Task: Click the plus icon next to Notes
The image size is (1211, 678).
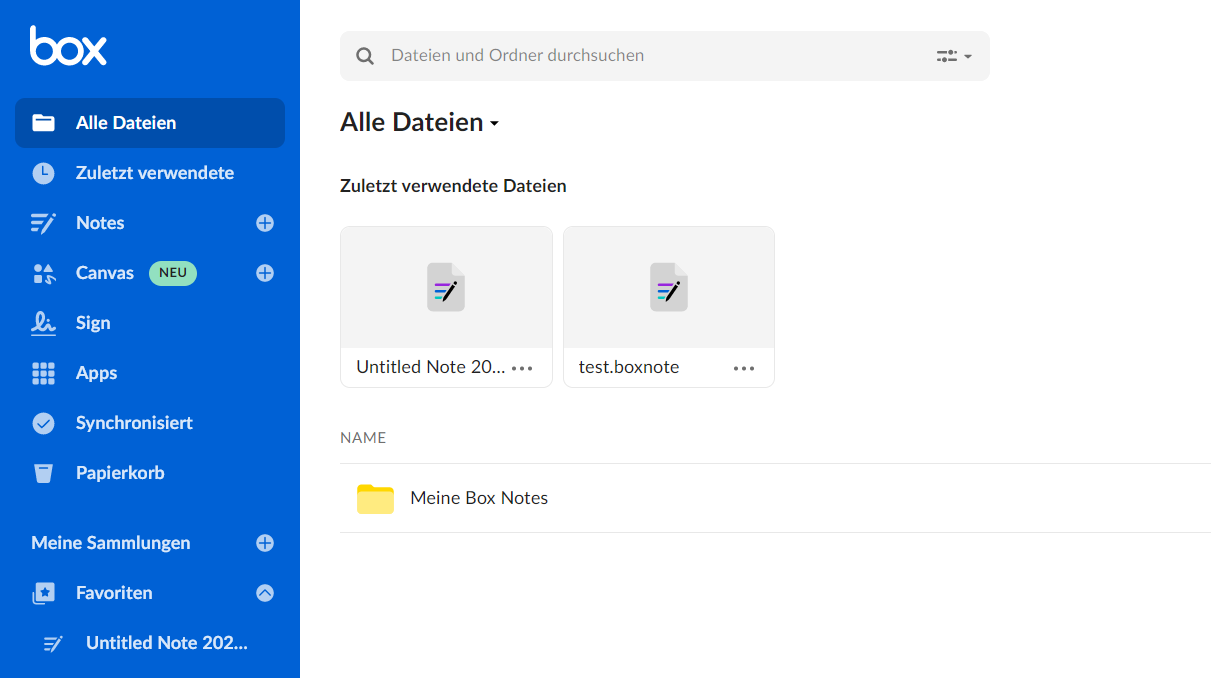Action: coord(265,223)
